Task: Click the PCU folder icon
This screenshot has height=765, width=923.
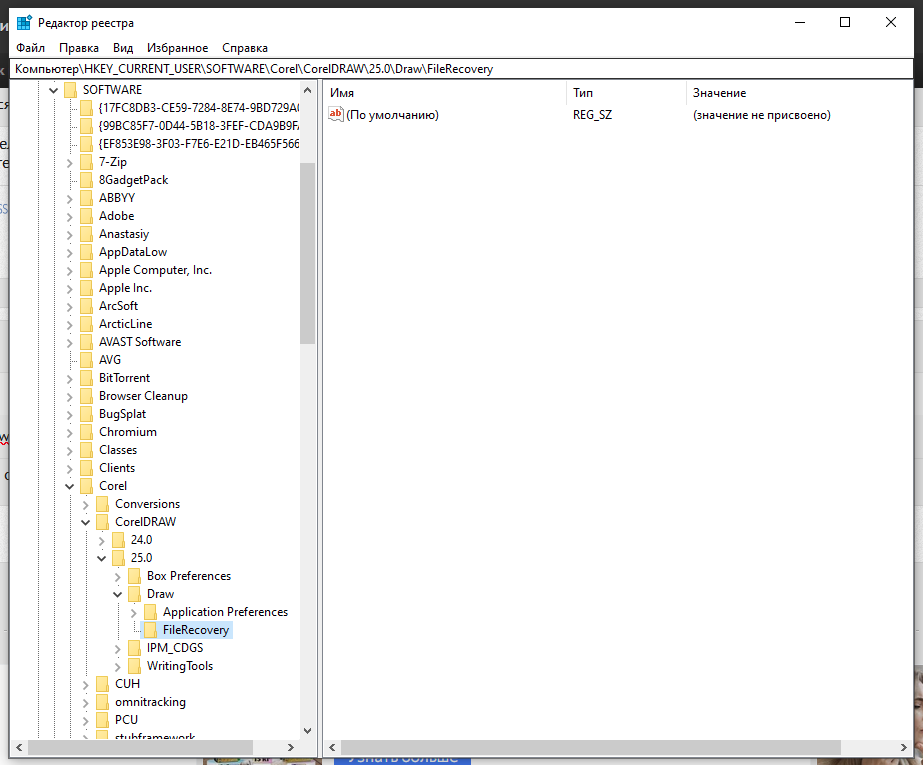Action: tap(102, 720)
